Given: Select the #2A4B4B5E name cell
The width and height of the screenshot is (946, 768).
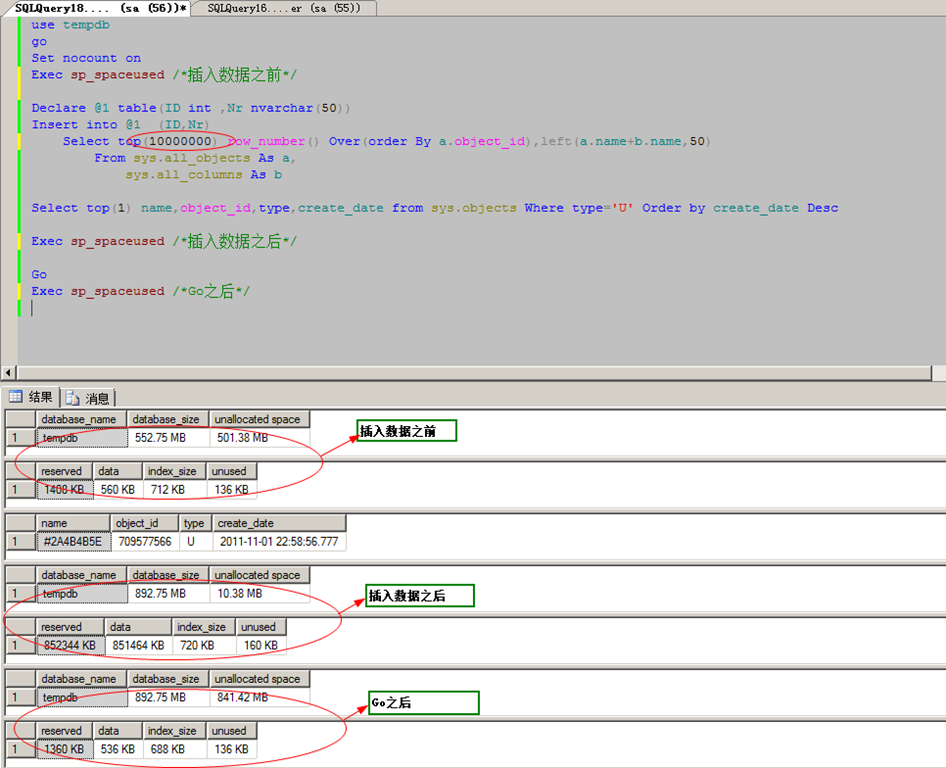Looking at the screenshot, I should coord(73,542).
